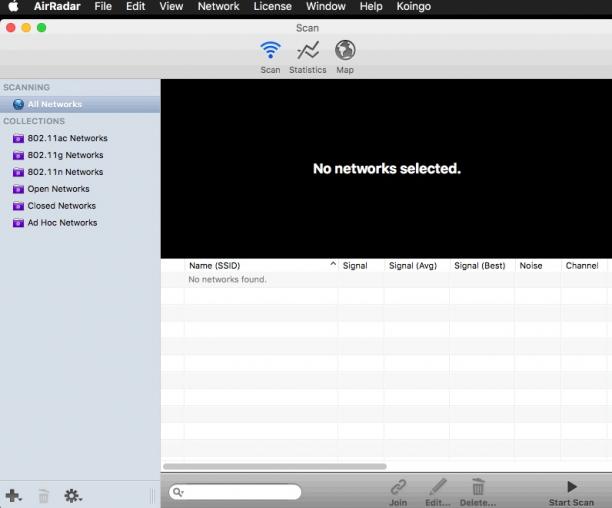This screenshot has height=508, width=612.
Task: Click the Name (SSID) column header
Action: pyautogui.click(x=261, y=266)
